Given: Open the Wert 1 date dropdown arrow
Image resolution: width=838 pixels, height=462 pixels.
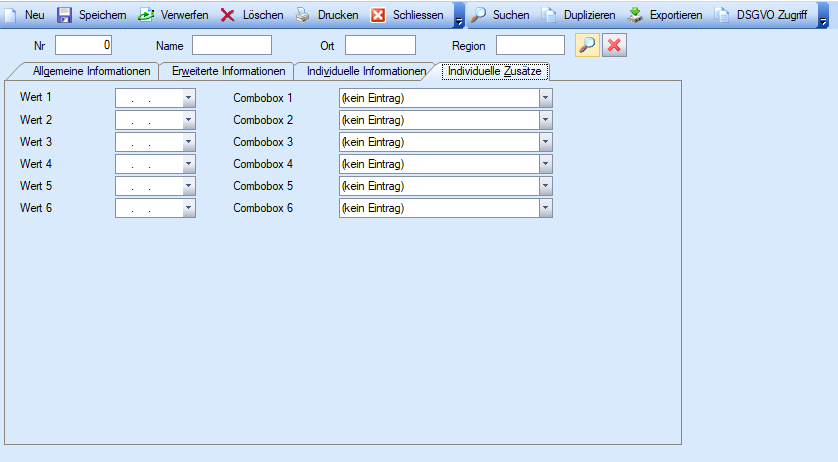Looking at the screenshot, I should 188,98.
